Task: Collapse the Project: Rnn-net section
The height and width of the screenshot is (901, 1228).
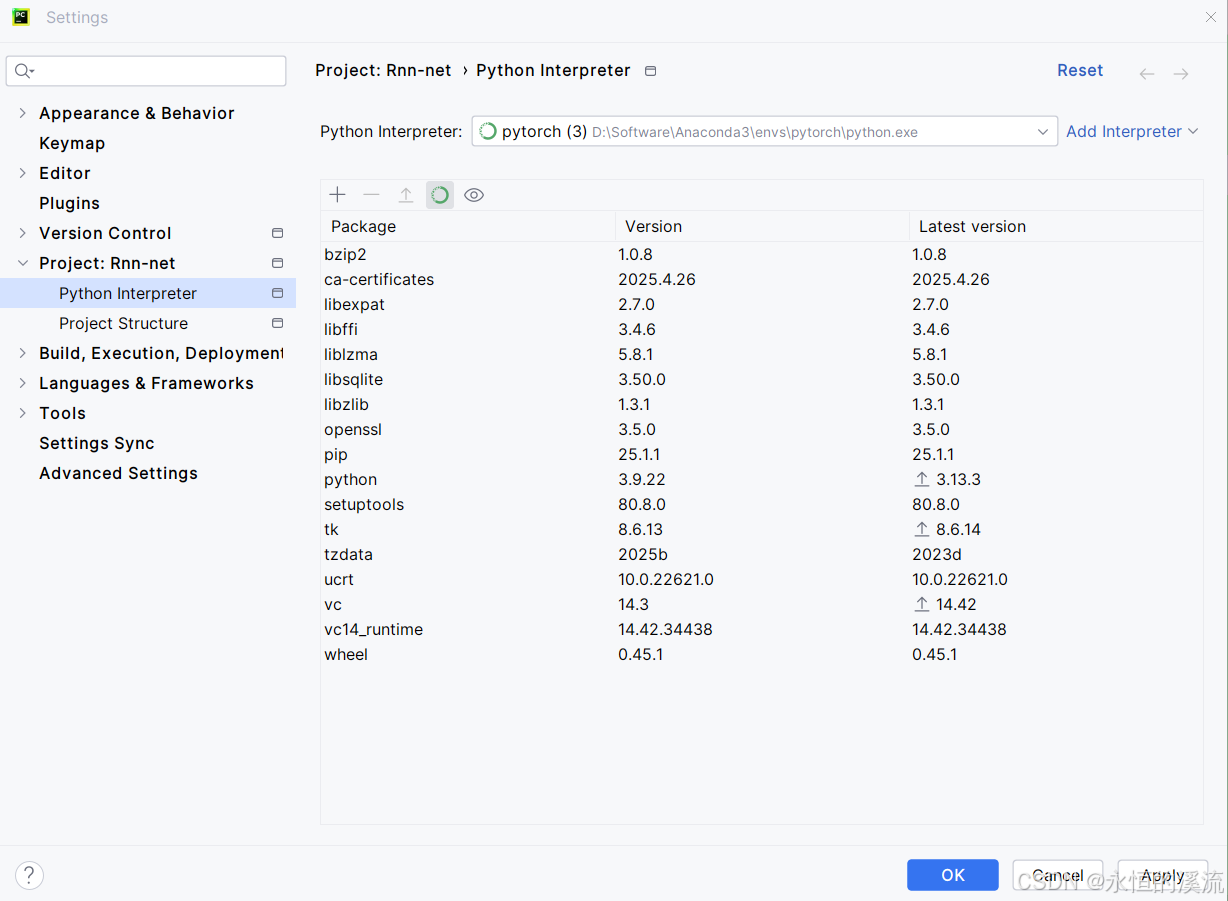Action: click(23, 263)
